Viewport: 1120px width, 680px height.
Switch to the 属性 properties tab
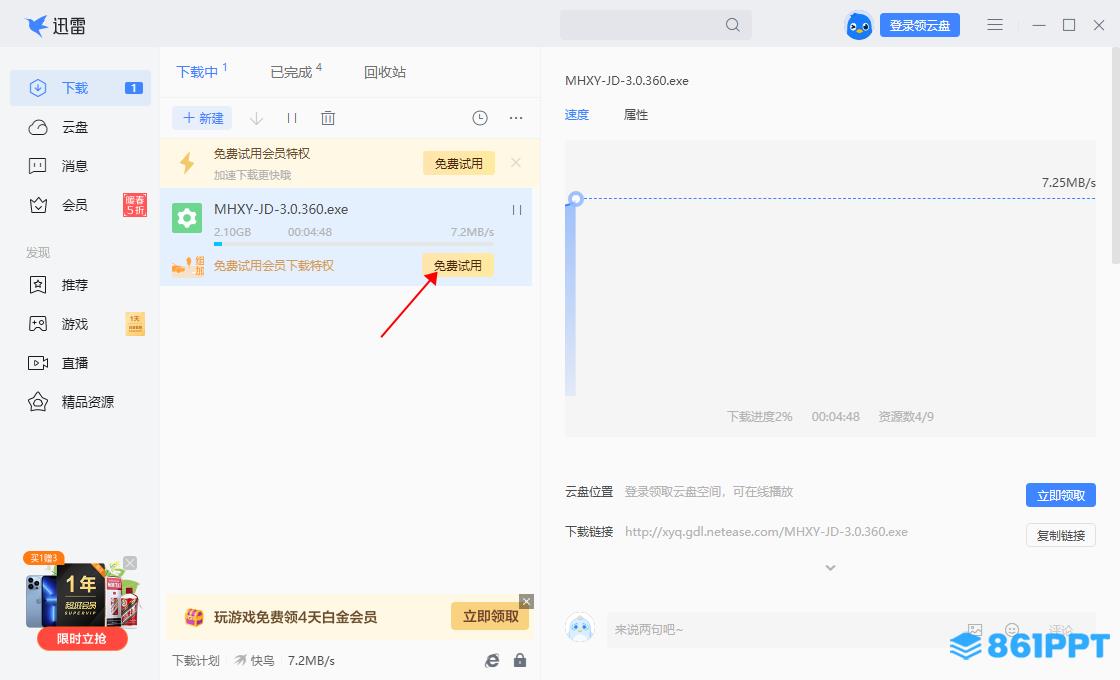[636, 114]
